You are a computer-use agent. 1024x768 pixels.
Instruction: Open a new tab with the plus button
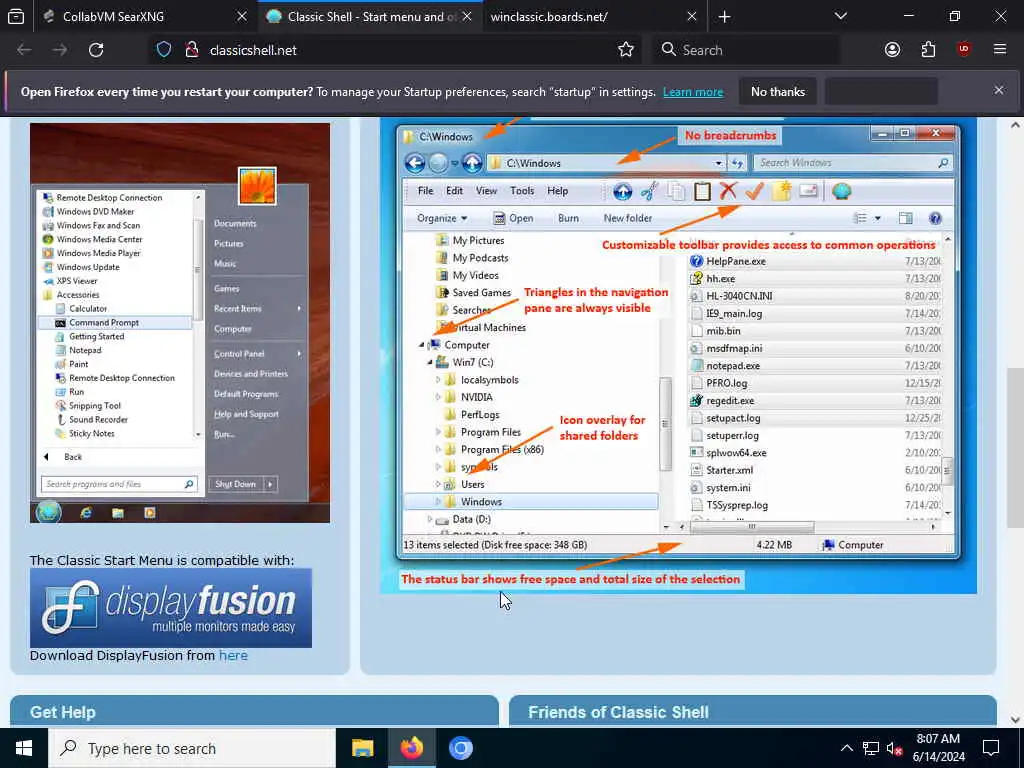pyautogui.click(x=724, y=16)
